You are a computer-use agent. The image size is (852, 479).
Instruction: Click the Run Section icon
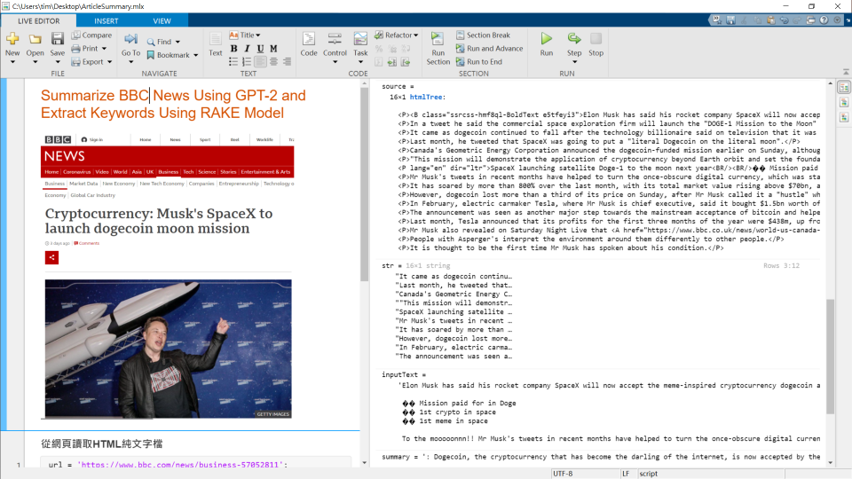437,39
